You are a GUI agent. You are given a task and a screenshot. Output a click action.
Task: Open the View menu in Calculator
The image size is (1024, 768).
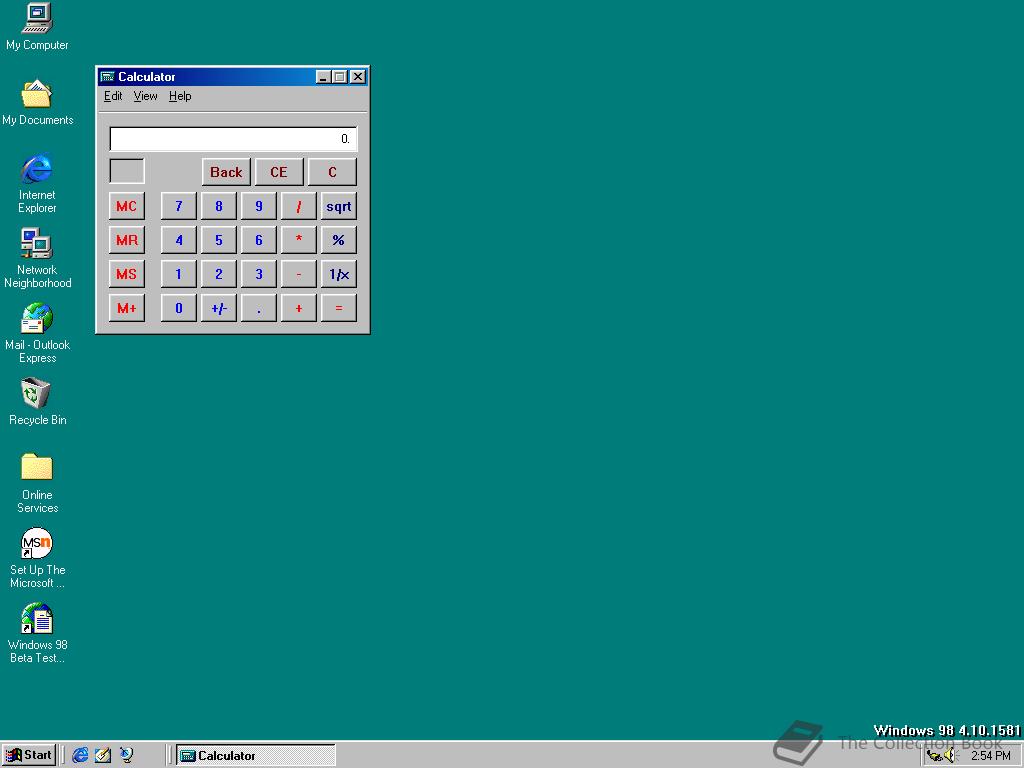(145, 96)
